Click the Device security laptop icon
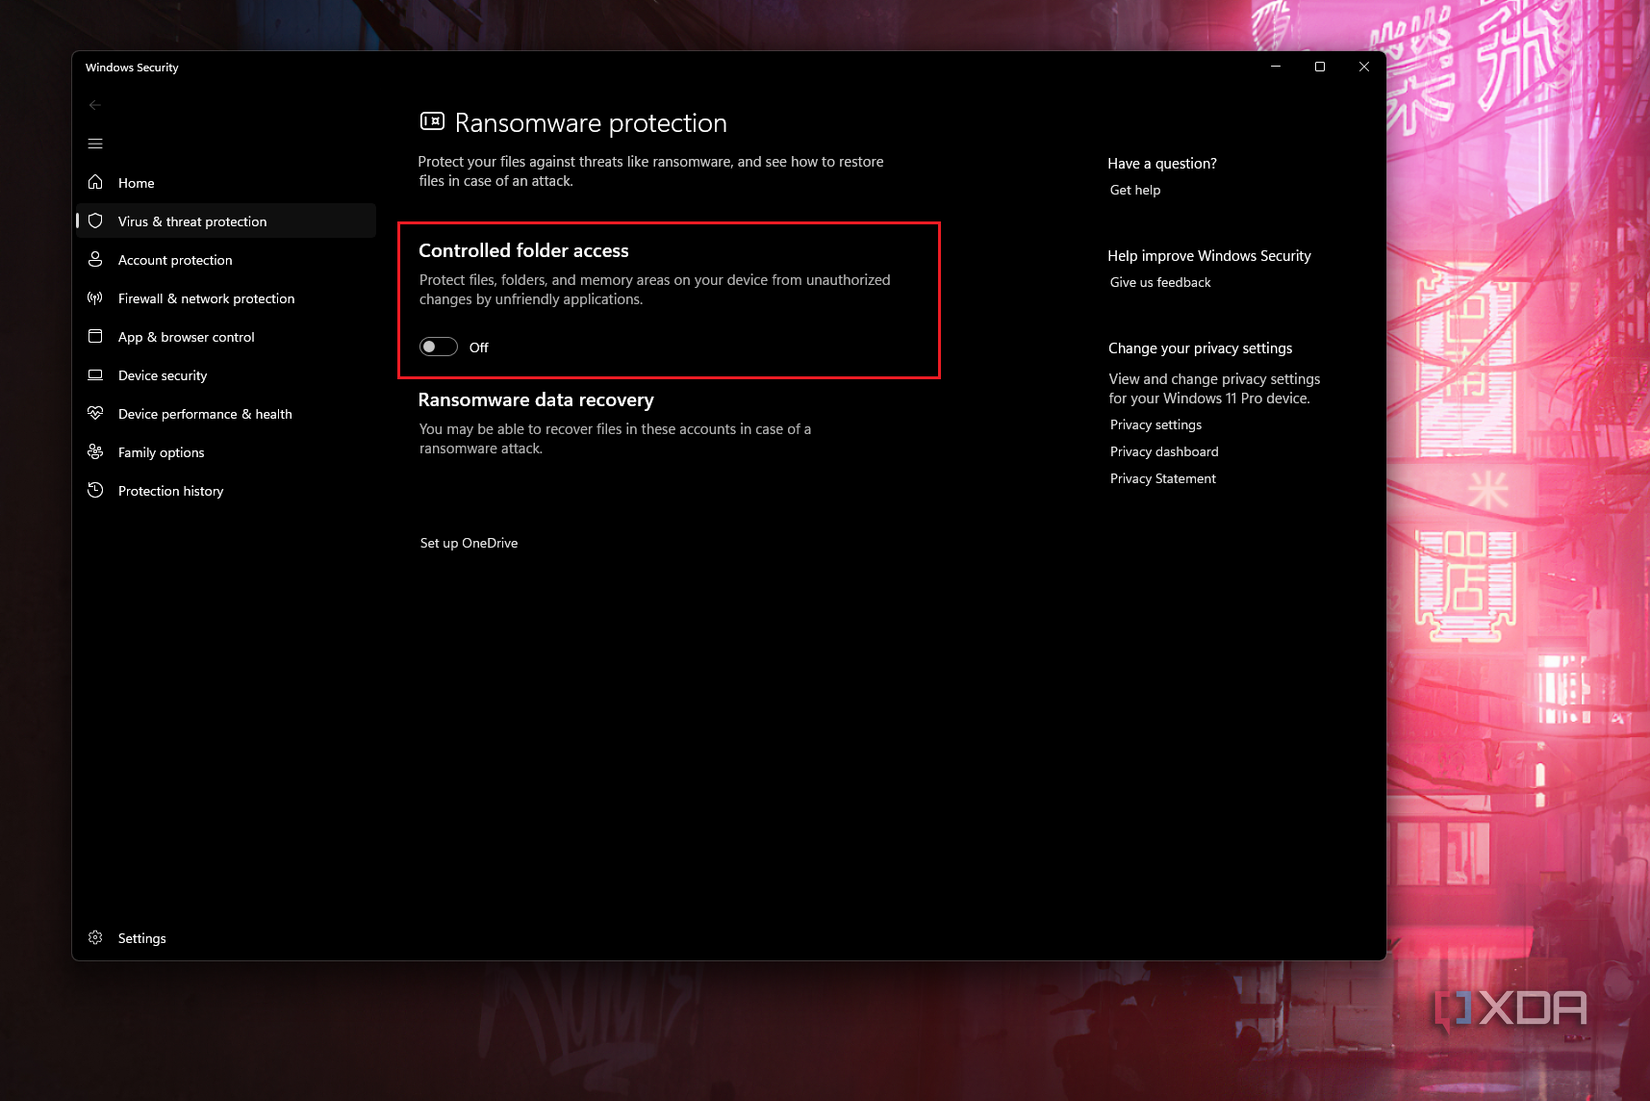The image size is (1650, 1101). point(95,375)
